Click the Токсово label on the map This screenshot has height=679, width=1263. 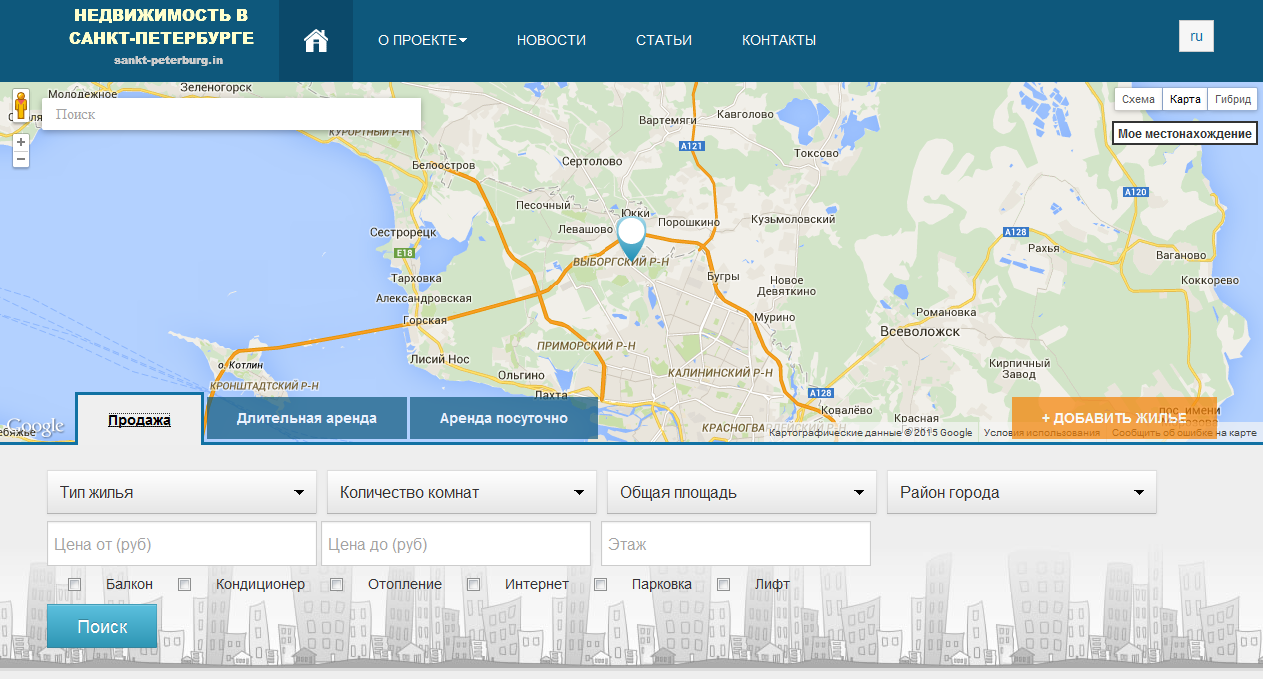(815, 153)
